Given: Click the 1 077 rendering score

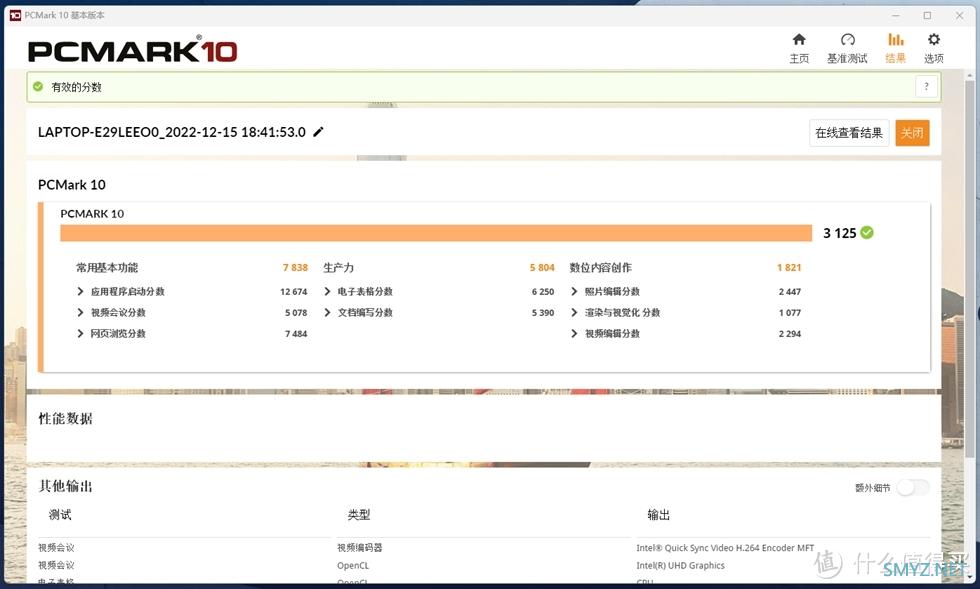Looking at the screenshot, I should 789,313.
